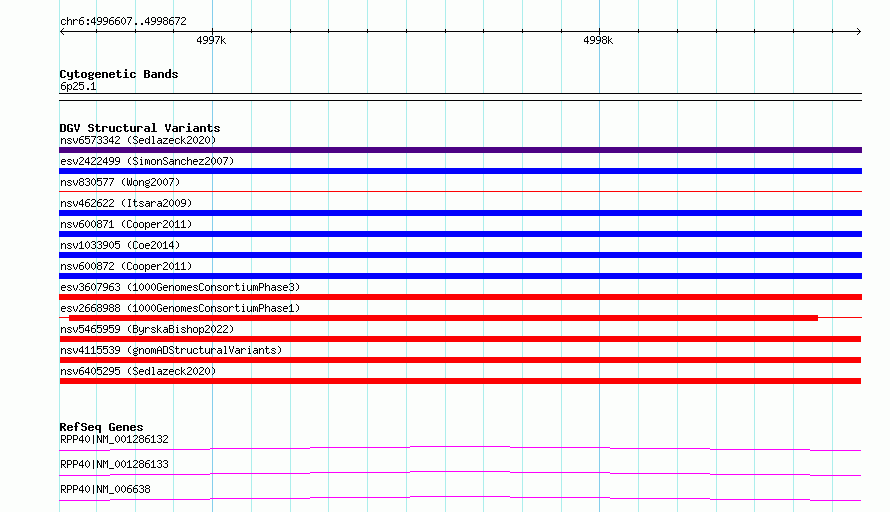Click the nsv462622 (Itsara2009) label
Viewport: 890px width, 512px height.
(126, 203)
